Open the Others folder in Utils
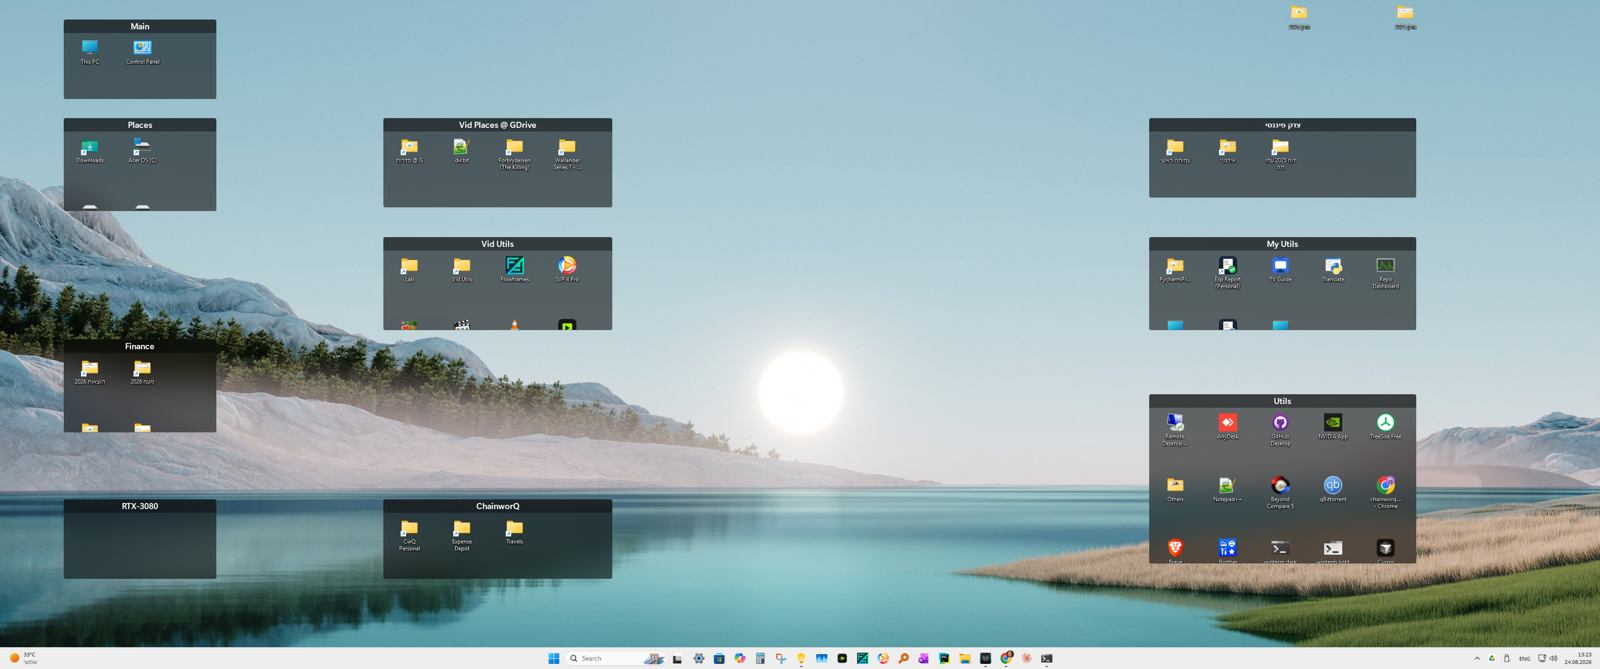Image resolution: width=1600 pixels, height=669 pixels. (x=1175, y=489)
